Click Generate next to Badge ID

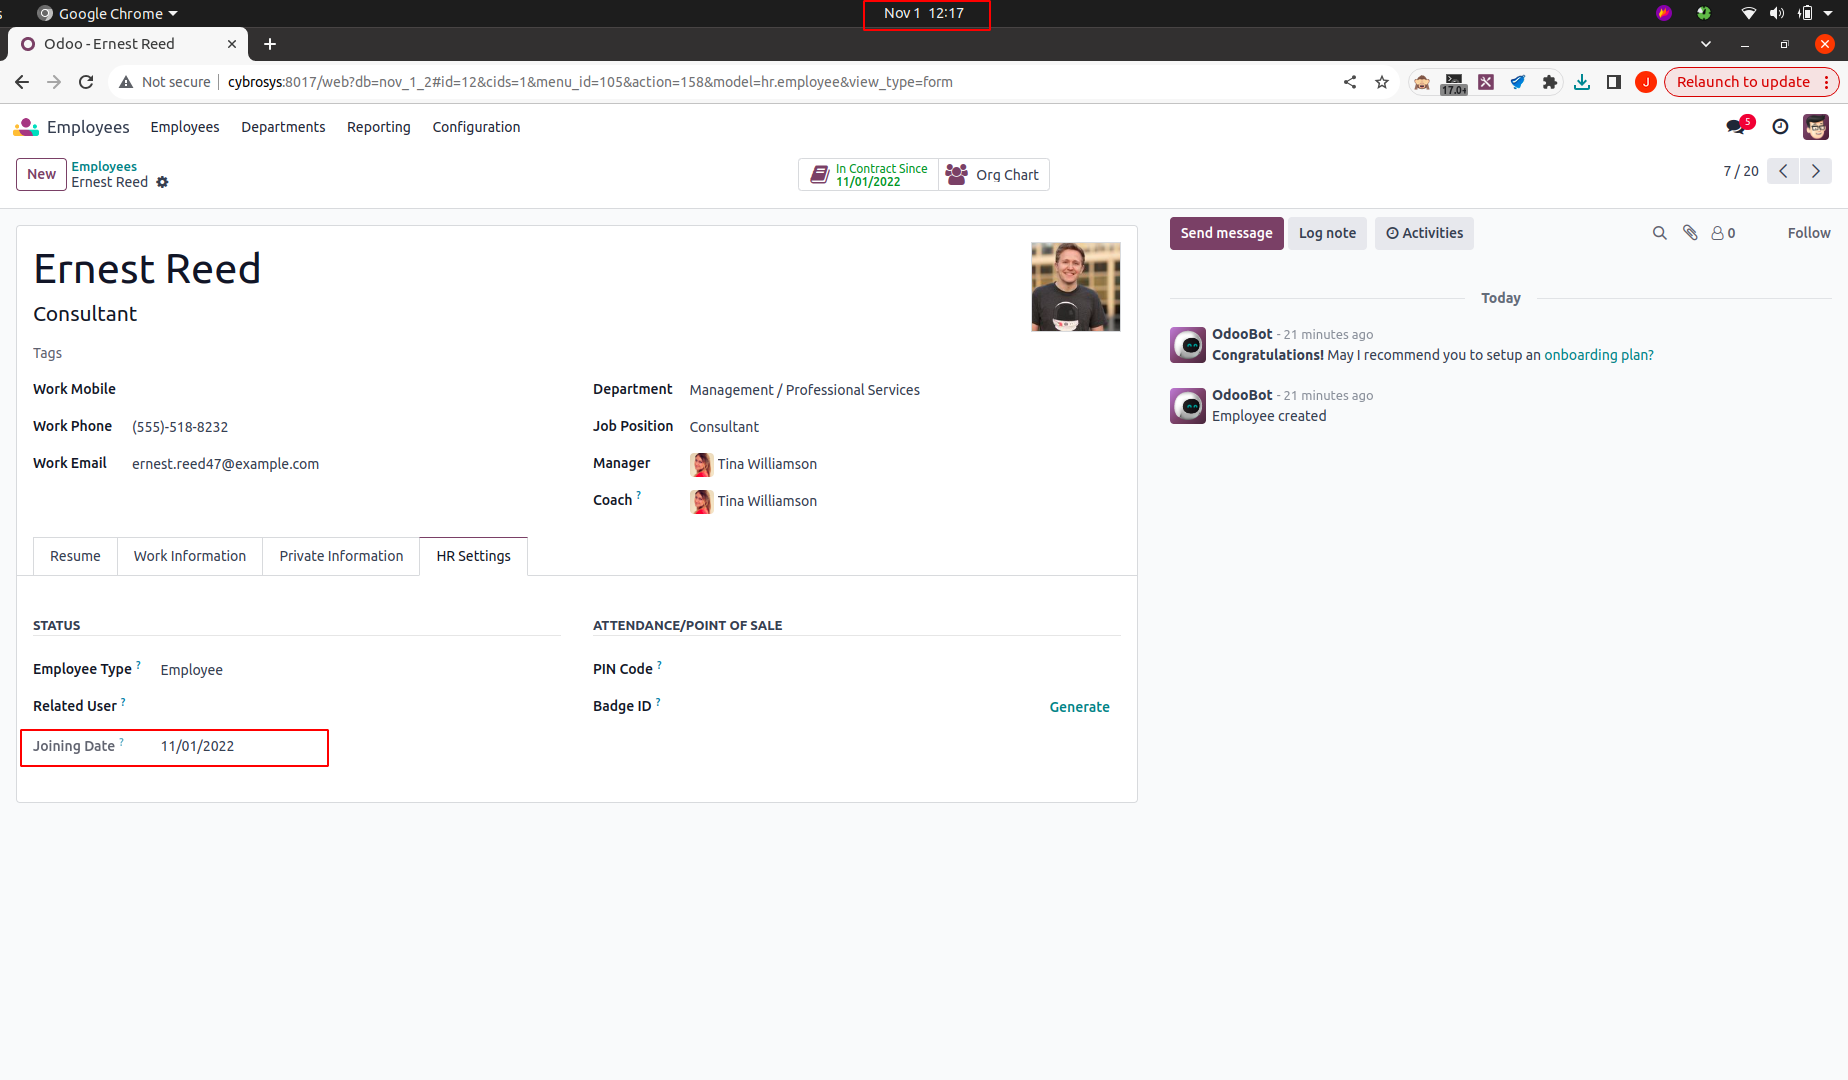1079,707
